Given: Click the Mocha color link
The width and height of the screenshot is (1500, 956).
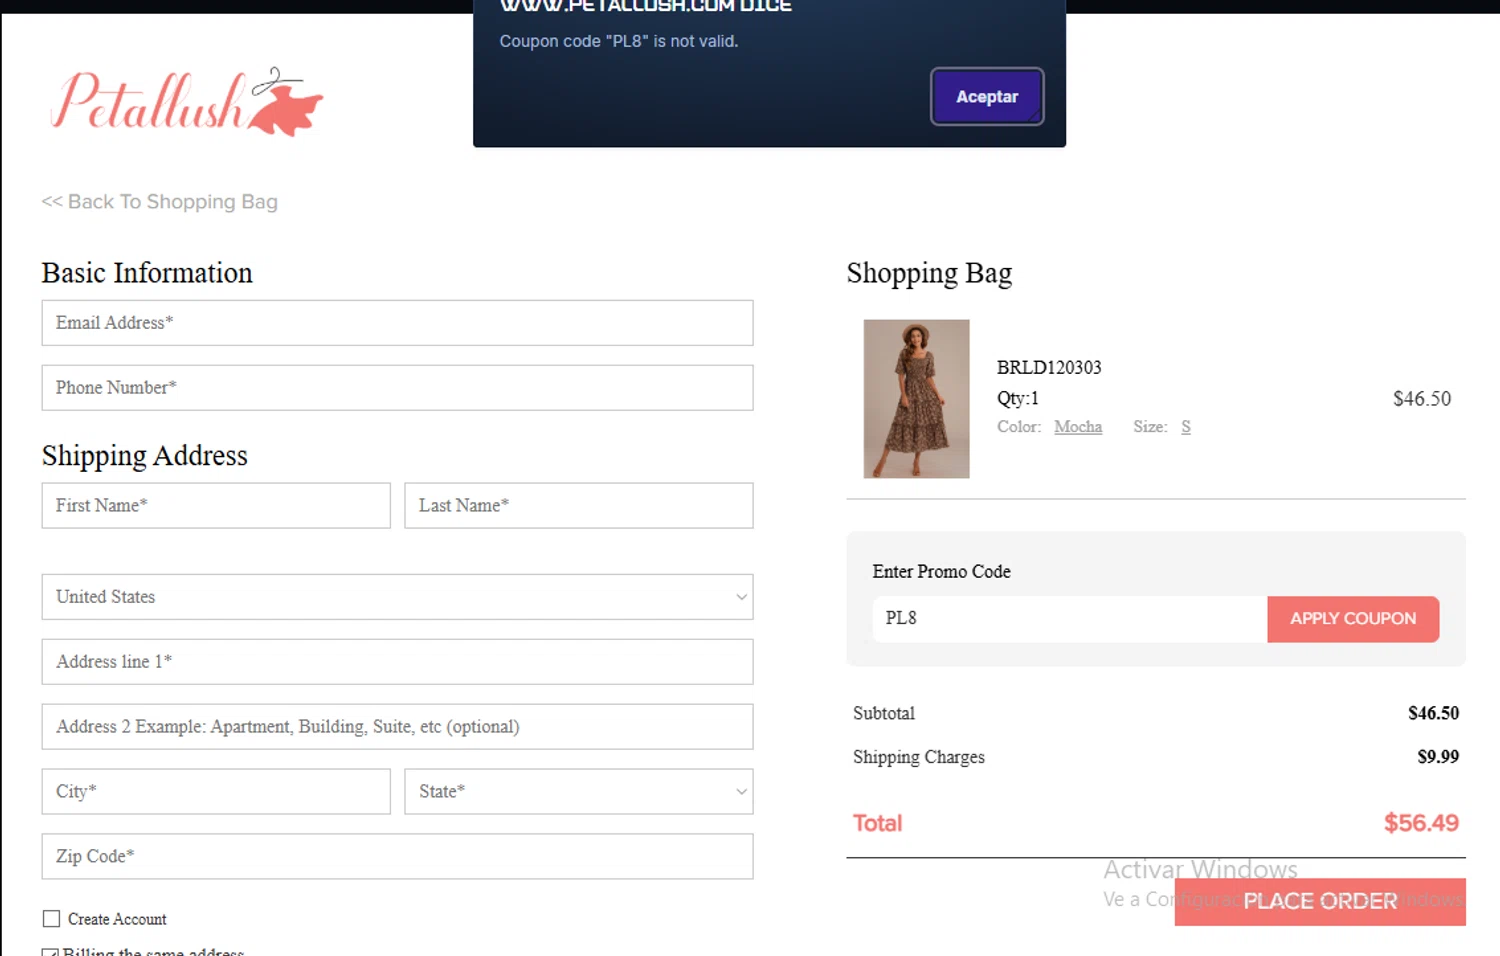Looking at the screenshot, I should pos(1078,427).
